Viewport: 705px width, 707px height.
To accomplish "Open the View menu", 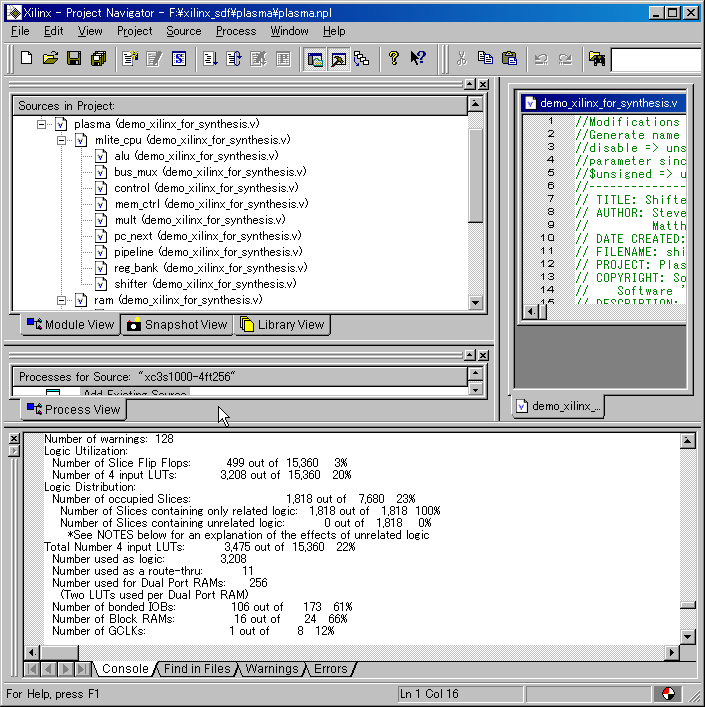I will pos(90,31).
